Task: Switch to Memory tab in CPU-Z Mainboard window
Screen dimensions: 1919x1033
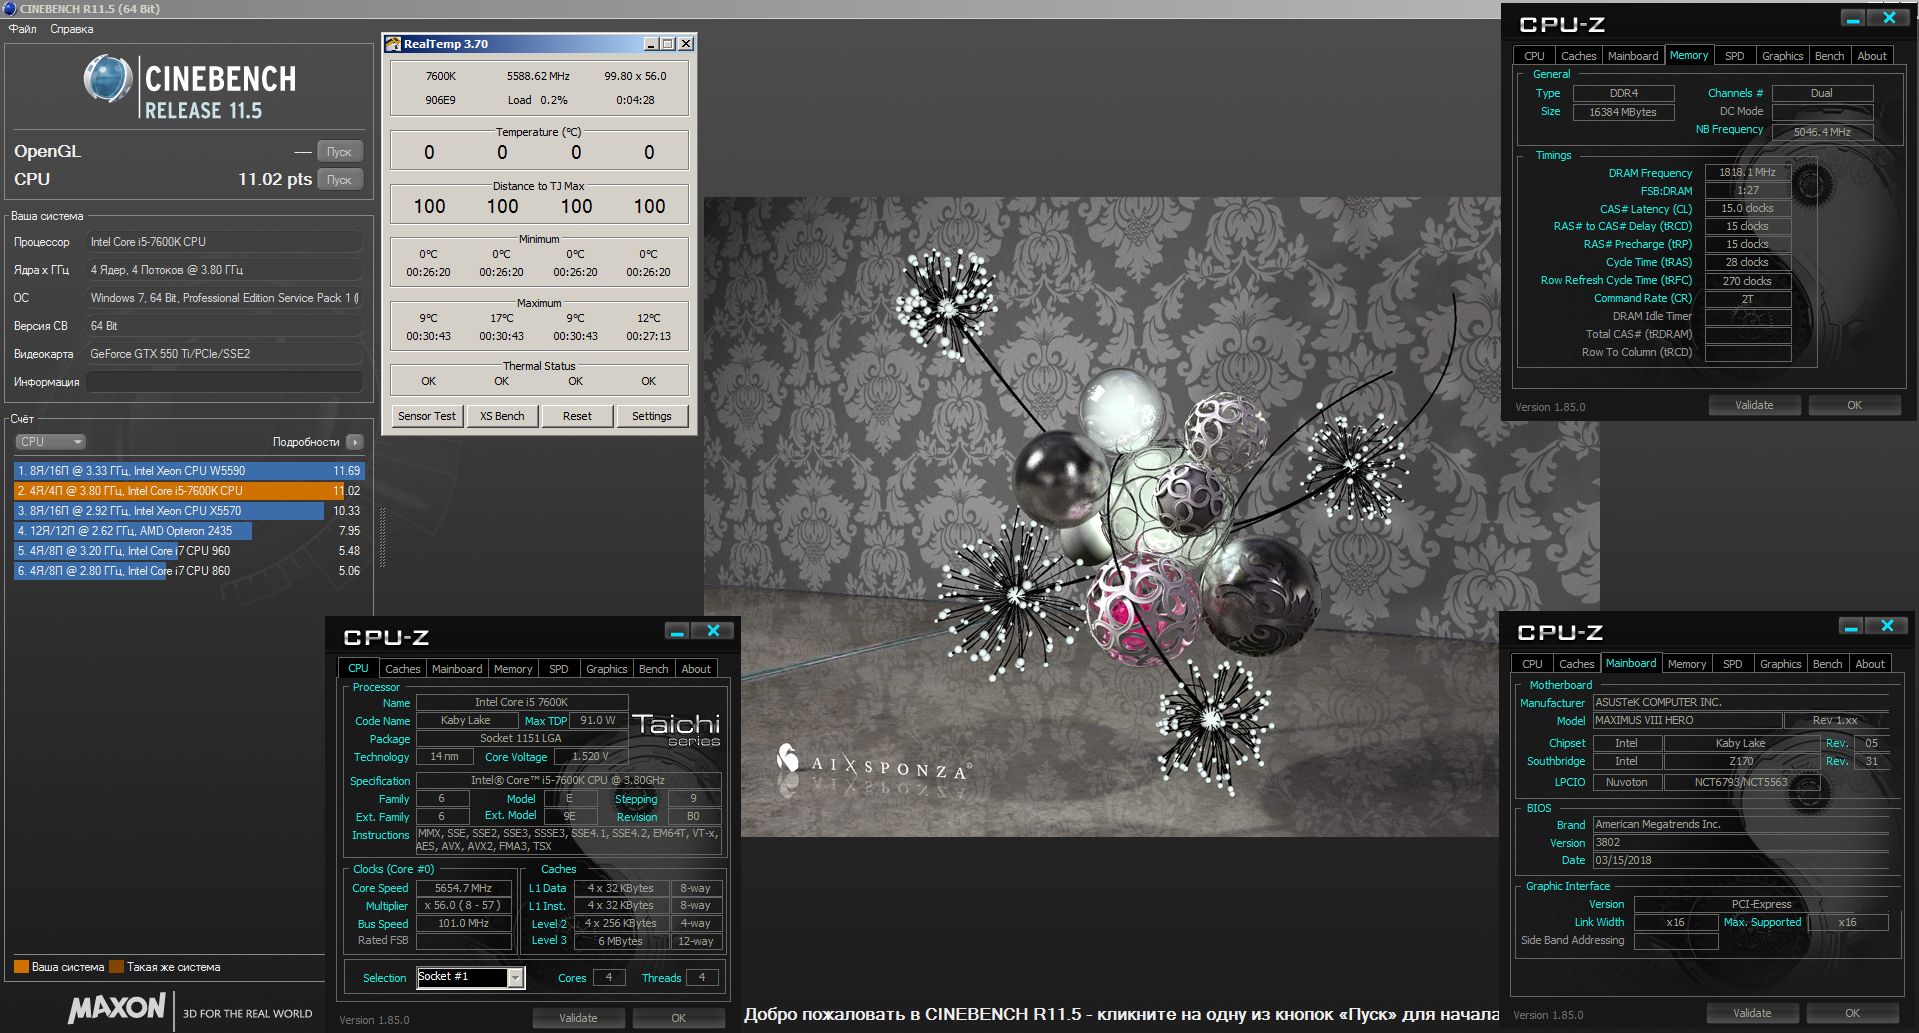Action: (1687, 664)
